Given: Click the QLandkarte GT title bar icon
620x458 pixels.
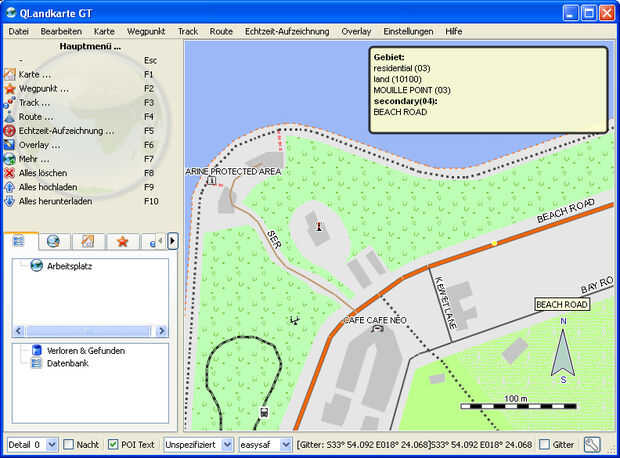Looking at the screenshot, I should [11, 13].
